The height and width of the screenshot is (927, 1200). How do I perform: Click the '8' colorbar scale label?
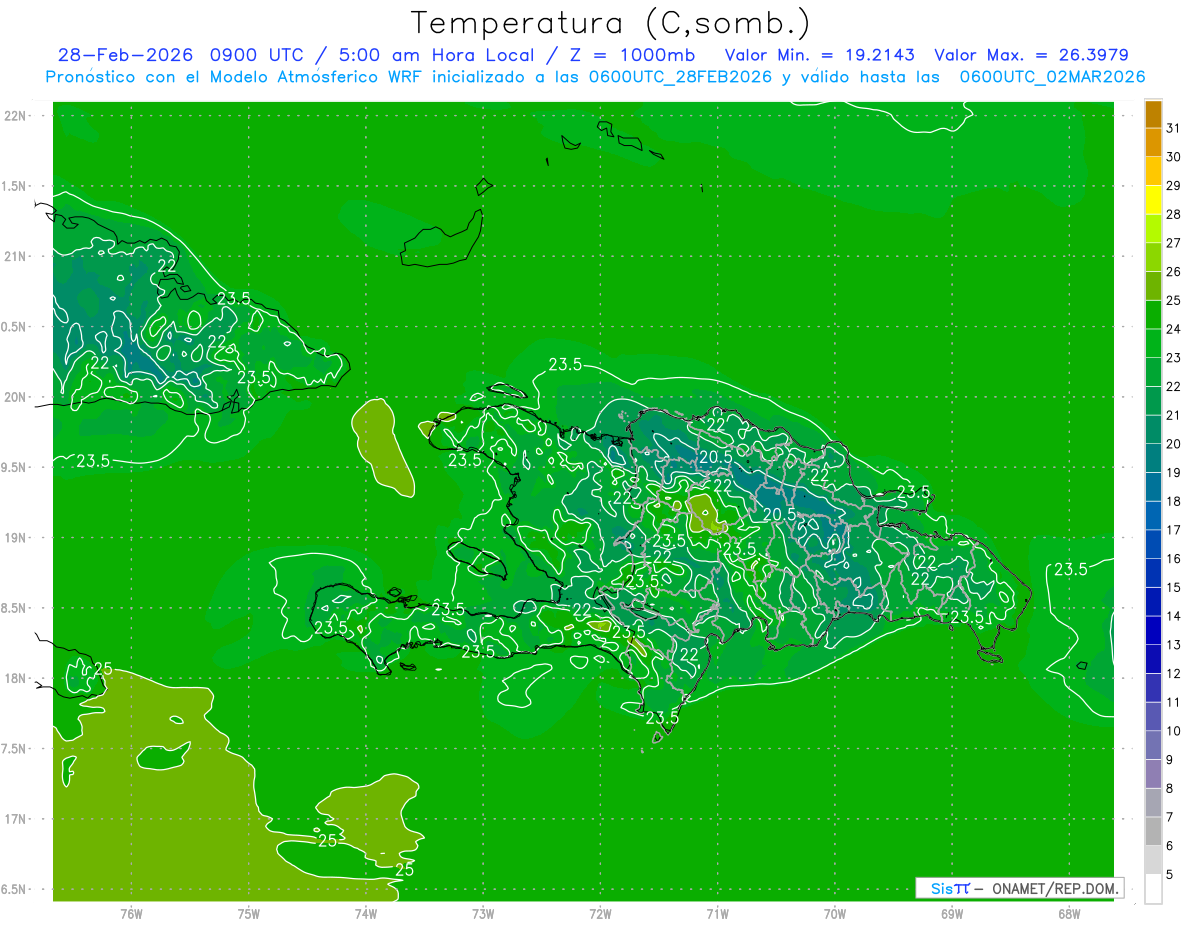tap(1170, 788)
